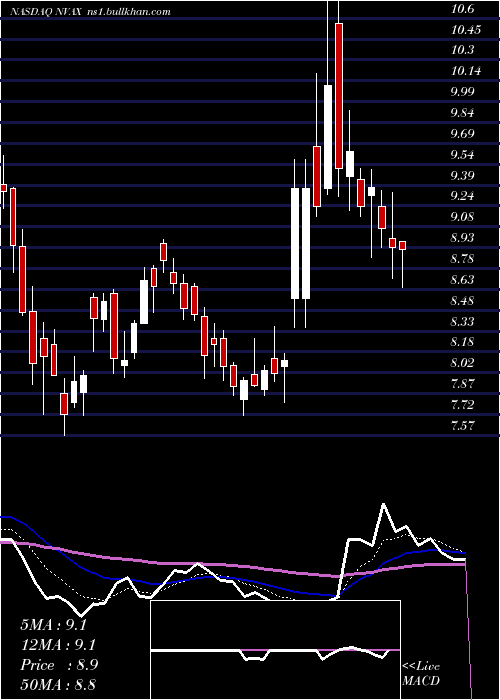
Task: Click the 10.14 price axis label
Action: 466,71
